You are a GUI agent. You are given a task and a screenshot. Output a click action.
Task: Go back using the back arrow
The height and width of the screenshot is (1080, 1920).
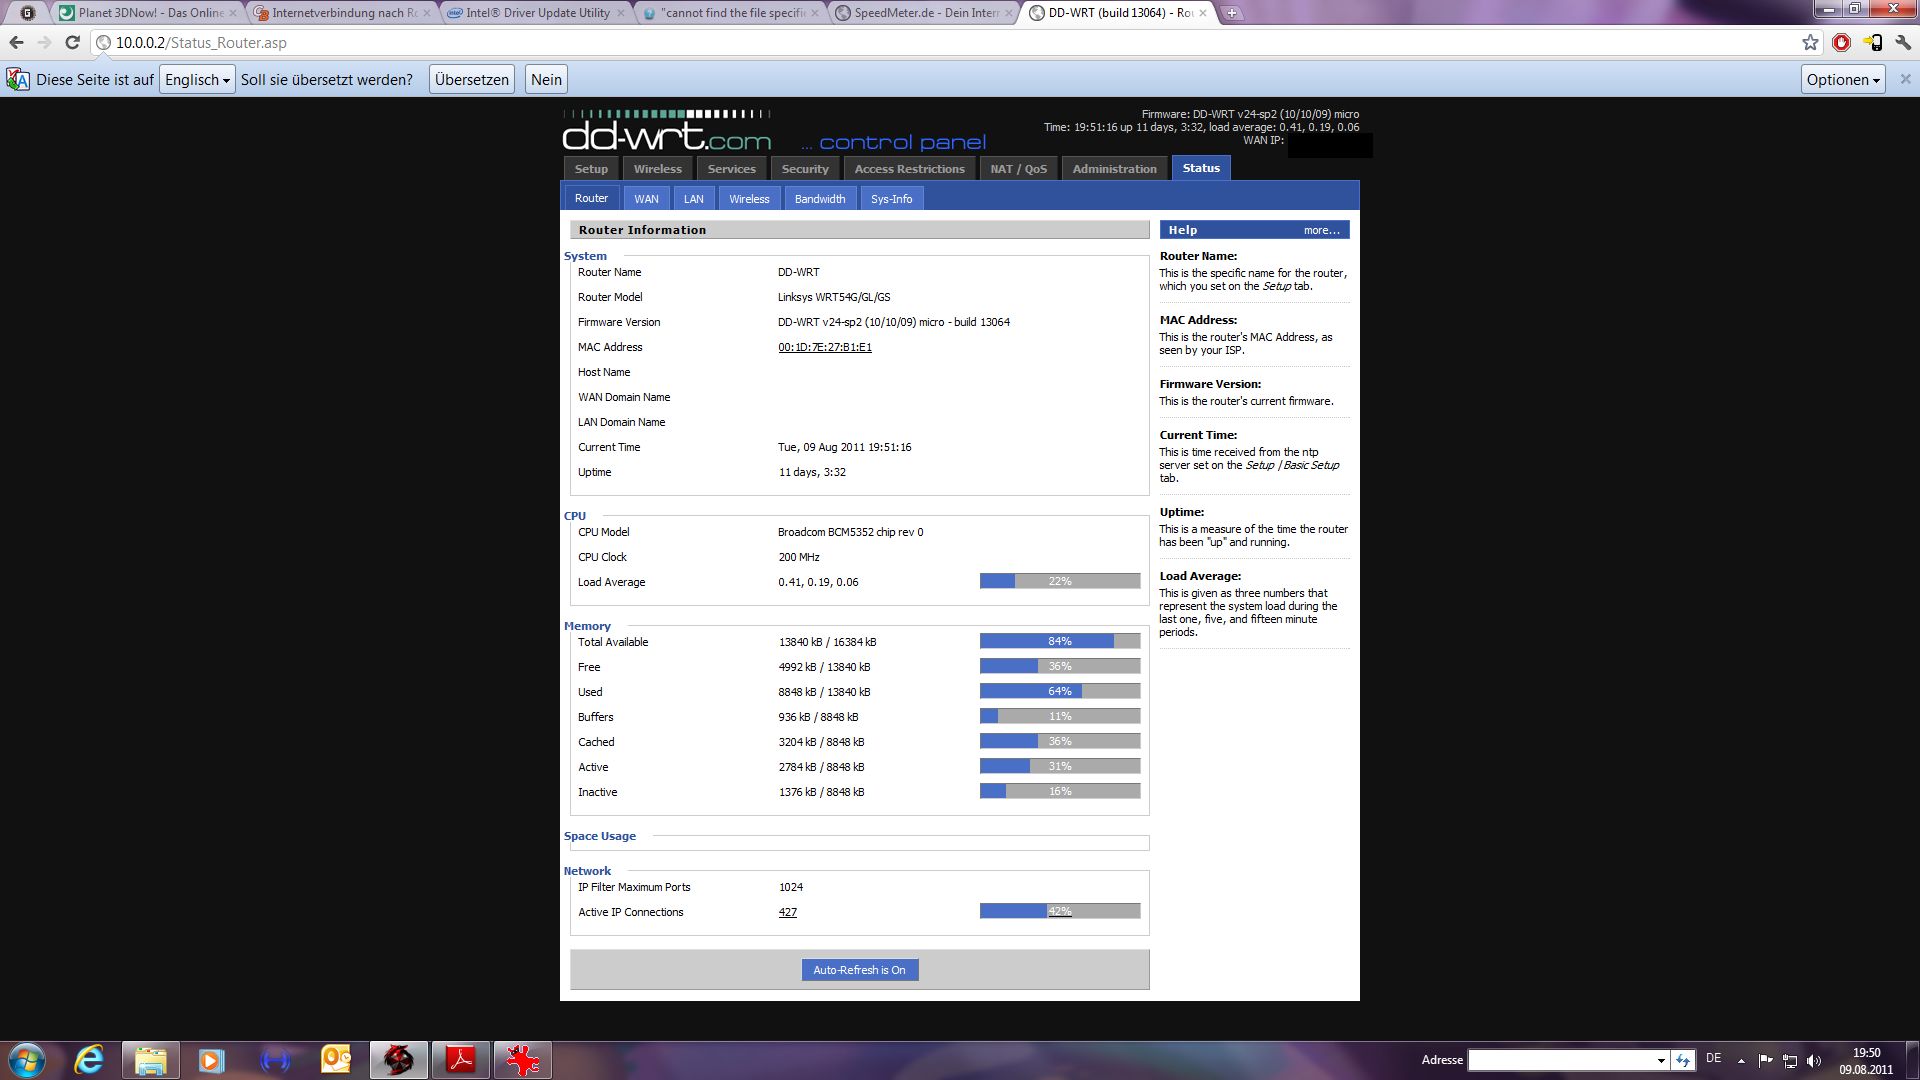16,43
